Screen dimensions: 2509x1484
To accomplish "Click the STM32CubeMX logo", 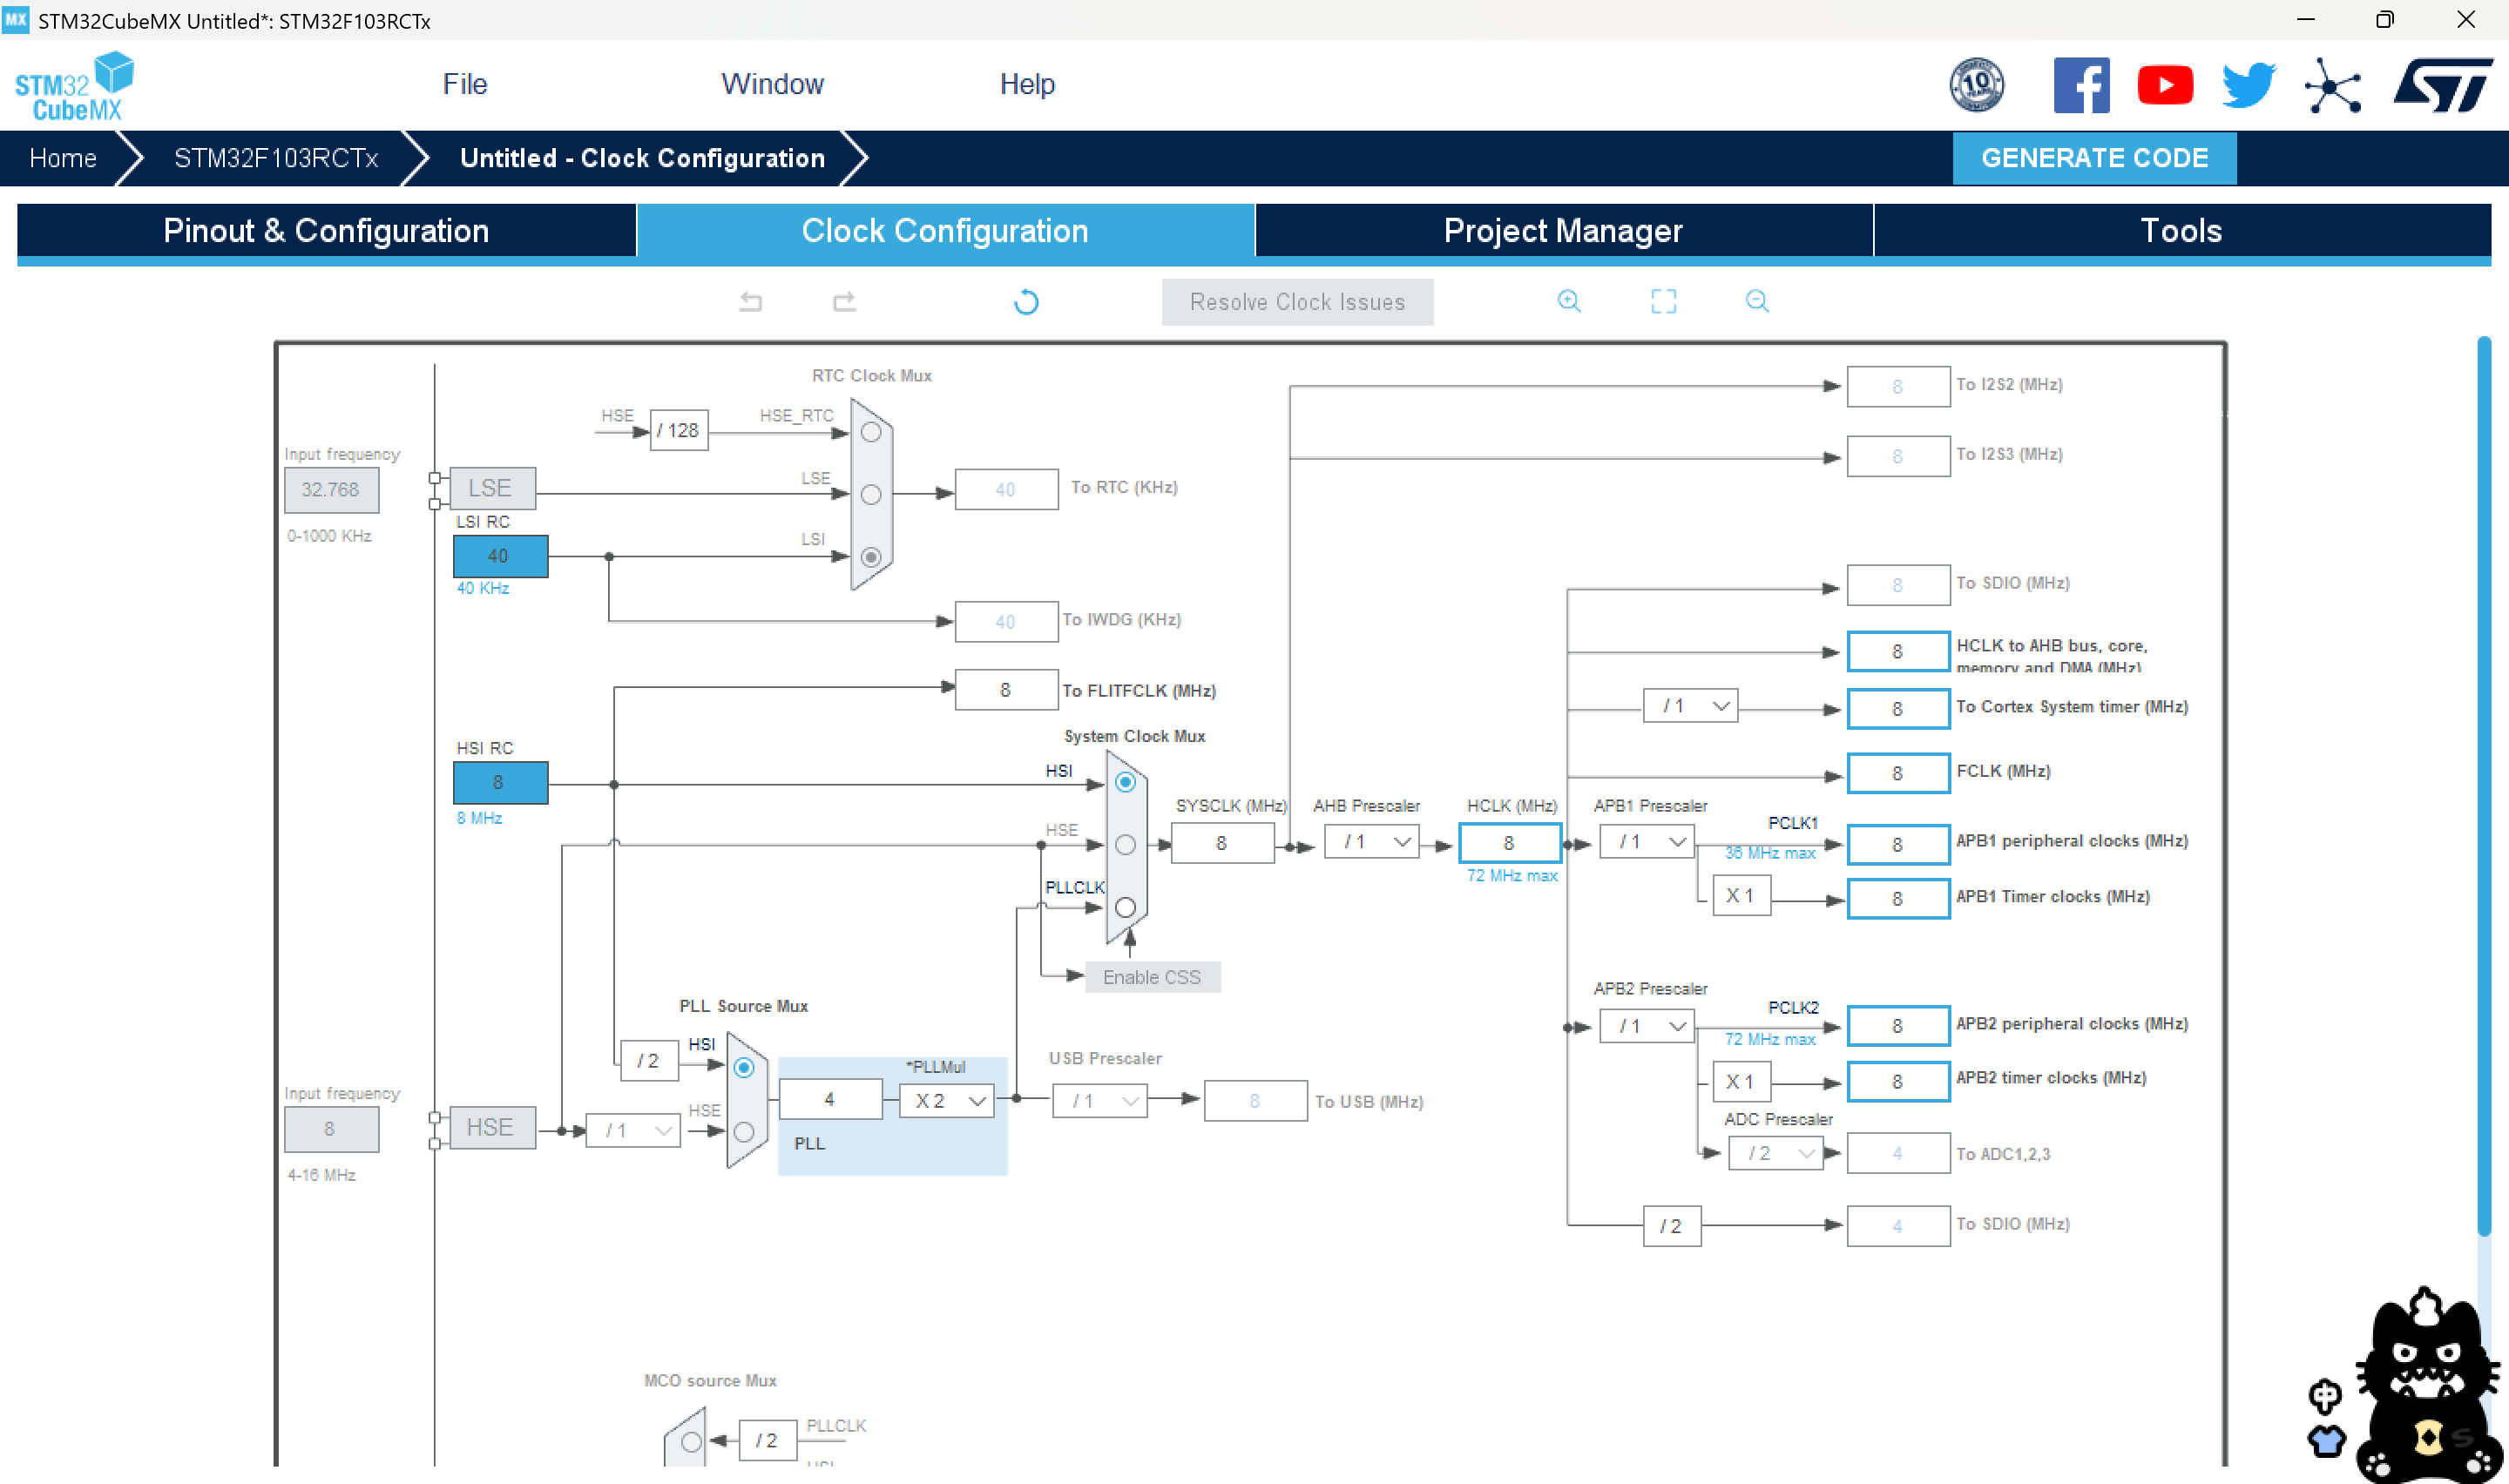I will [74, 86].
